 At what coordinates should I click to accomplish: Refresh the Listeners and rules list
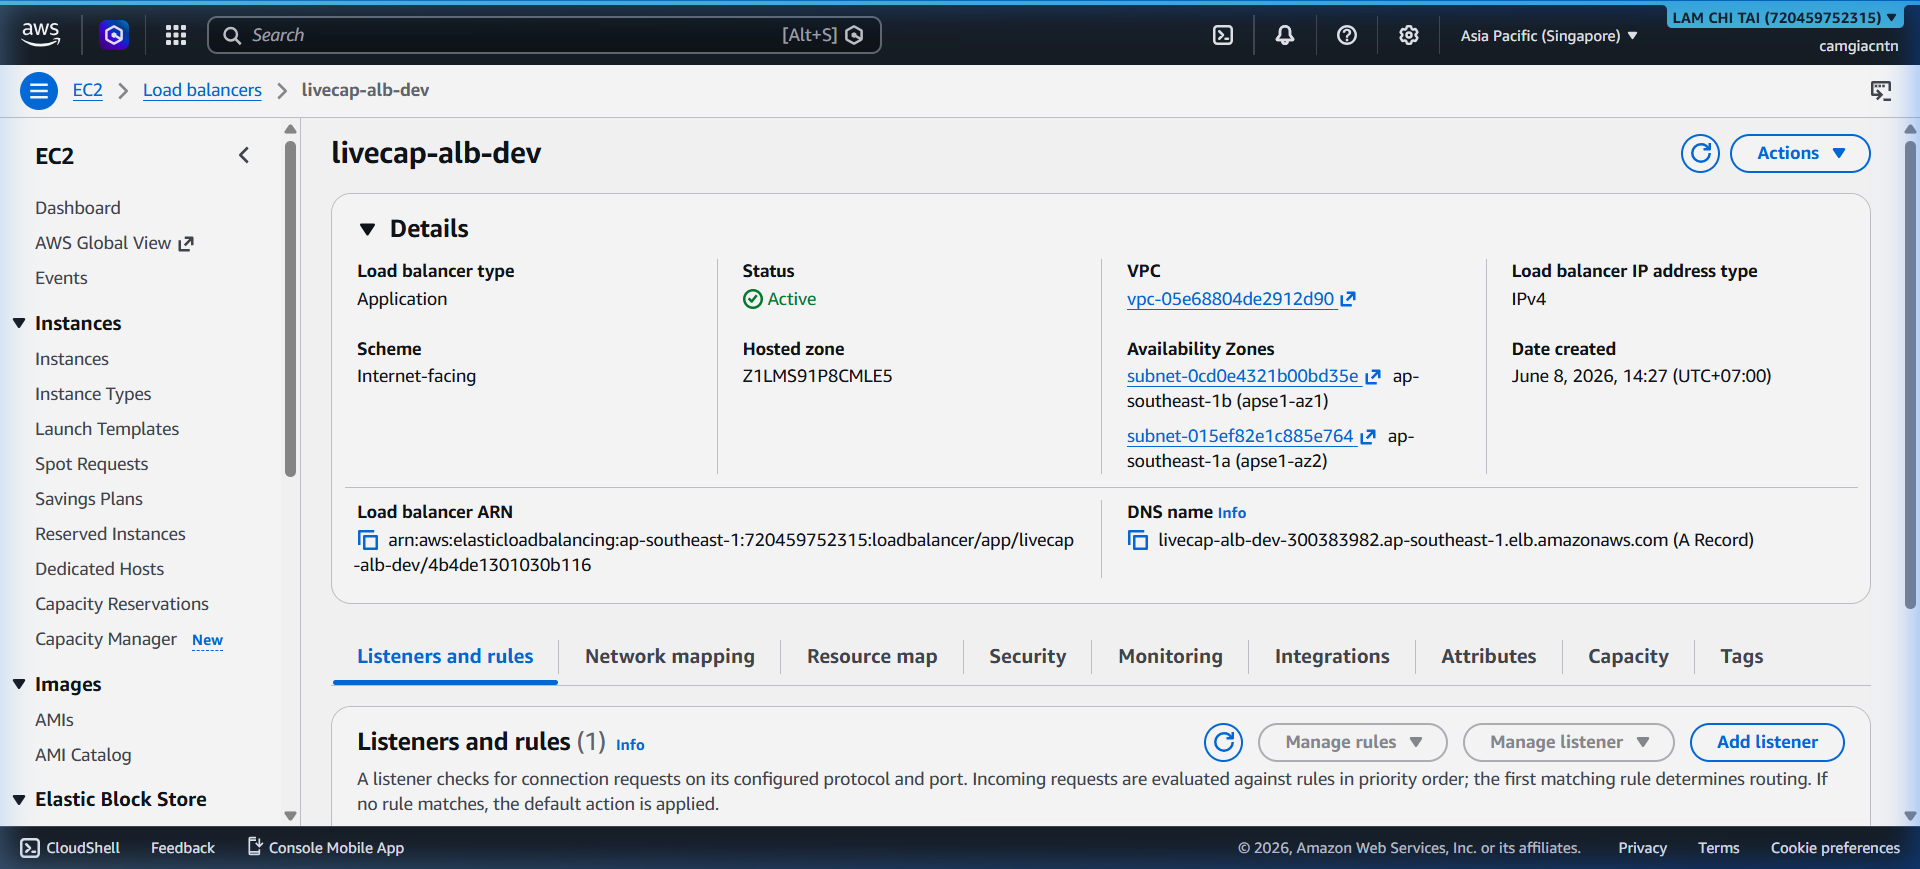1223,742
